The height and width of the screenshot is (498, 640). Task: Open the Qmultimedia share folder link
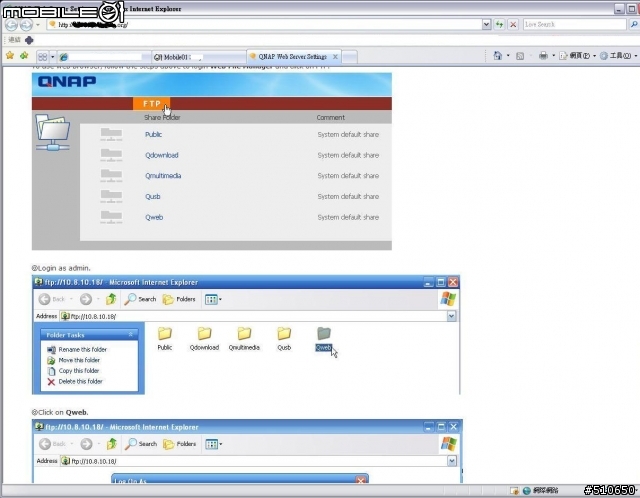[x=163, y=176]
